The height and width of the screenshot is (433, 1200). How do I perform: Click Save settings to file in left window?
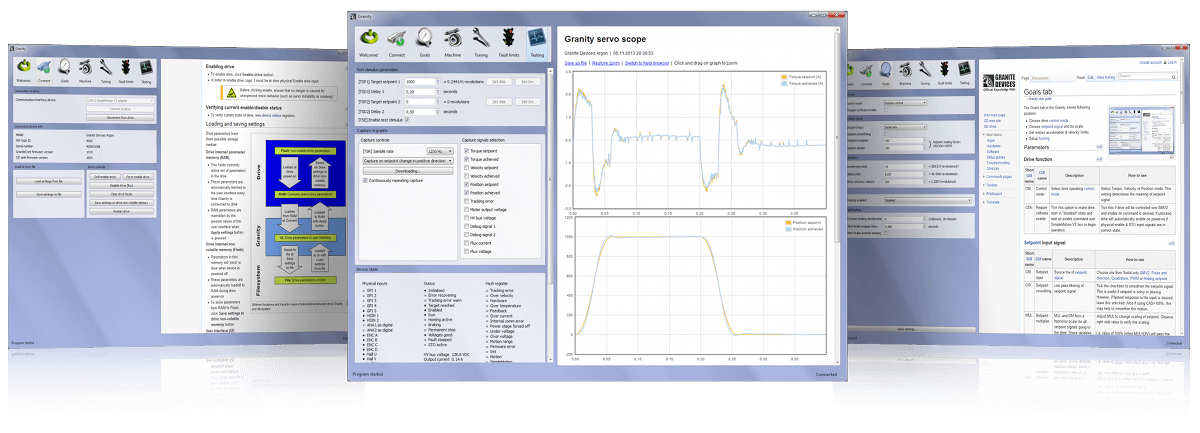49,194
